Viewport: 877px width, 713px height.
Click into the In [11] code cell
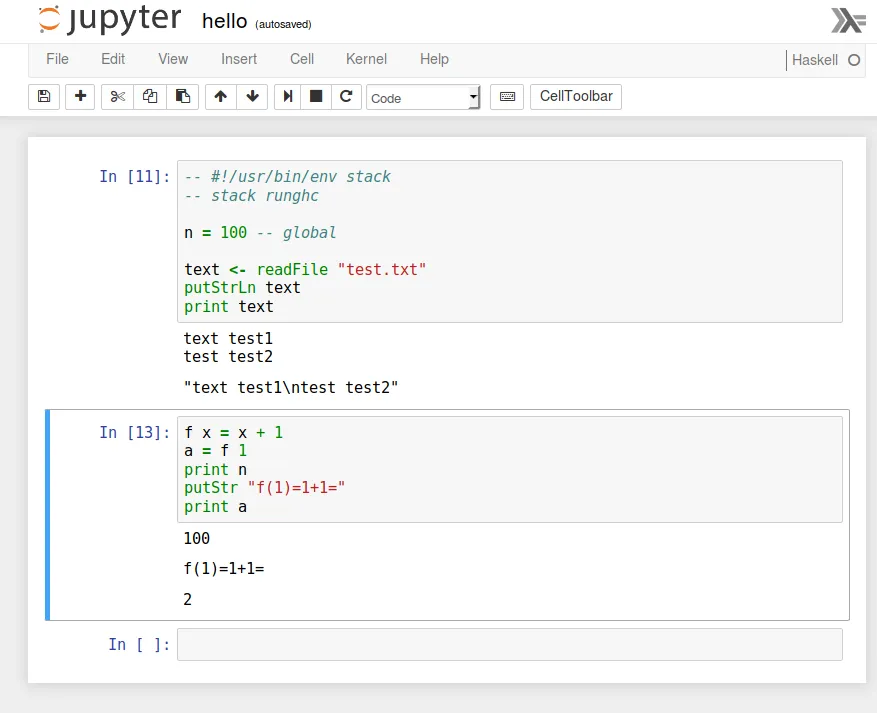(x=510, y=242)
